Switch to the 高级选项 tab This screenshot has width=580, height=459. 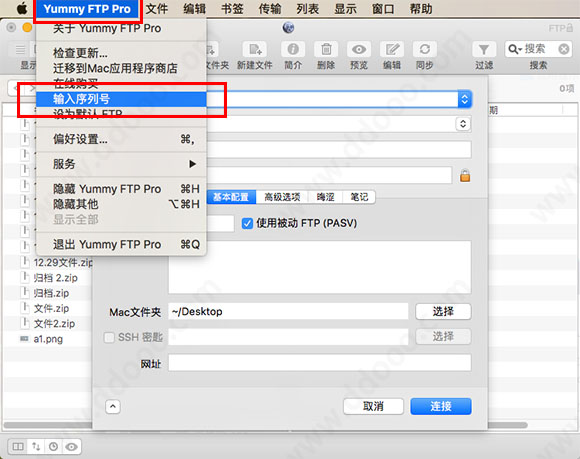[282, 197]
